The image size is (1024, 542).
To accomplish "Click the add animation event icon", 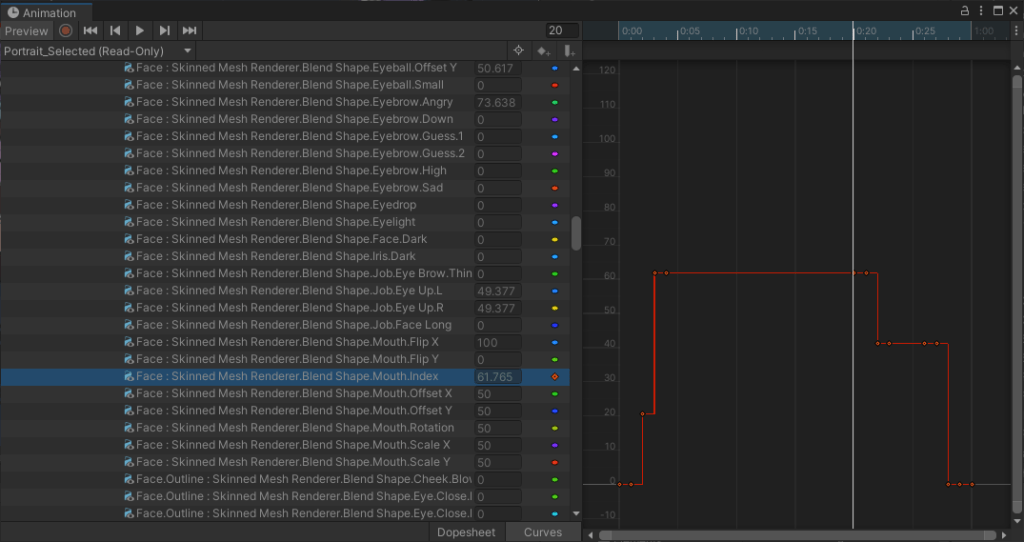I will [568, 50].
